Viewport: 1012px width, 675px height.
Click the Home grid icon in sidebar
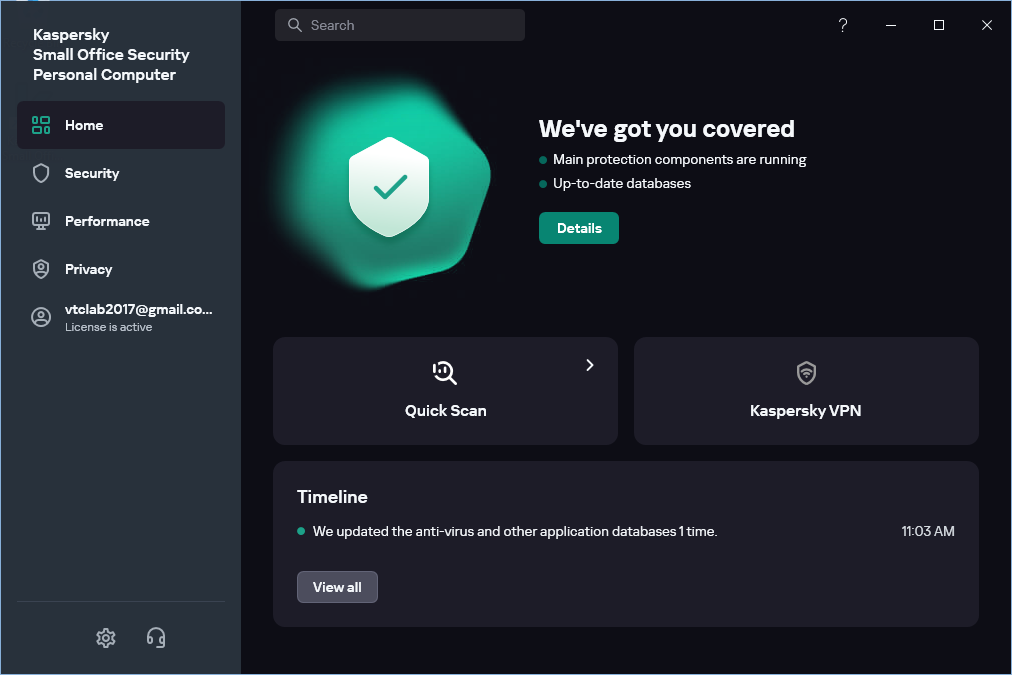coord(41,125)
